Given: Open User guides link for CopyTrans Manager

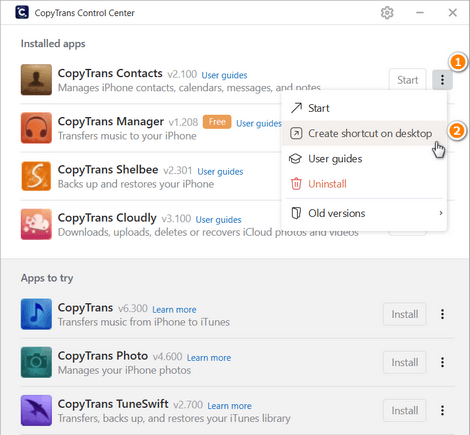Looking at the screenshot, I should coord(259,123).
